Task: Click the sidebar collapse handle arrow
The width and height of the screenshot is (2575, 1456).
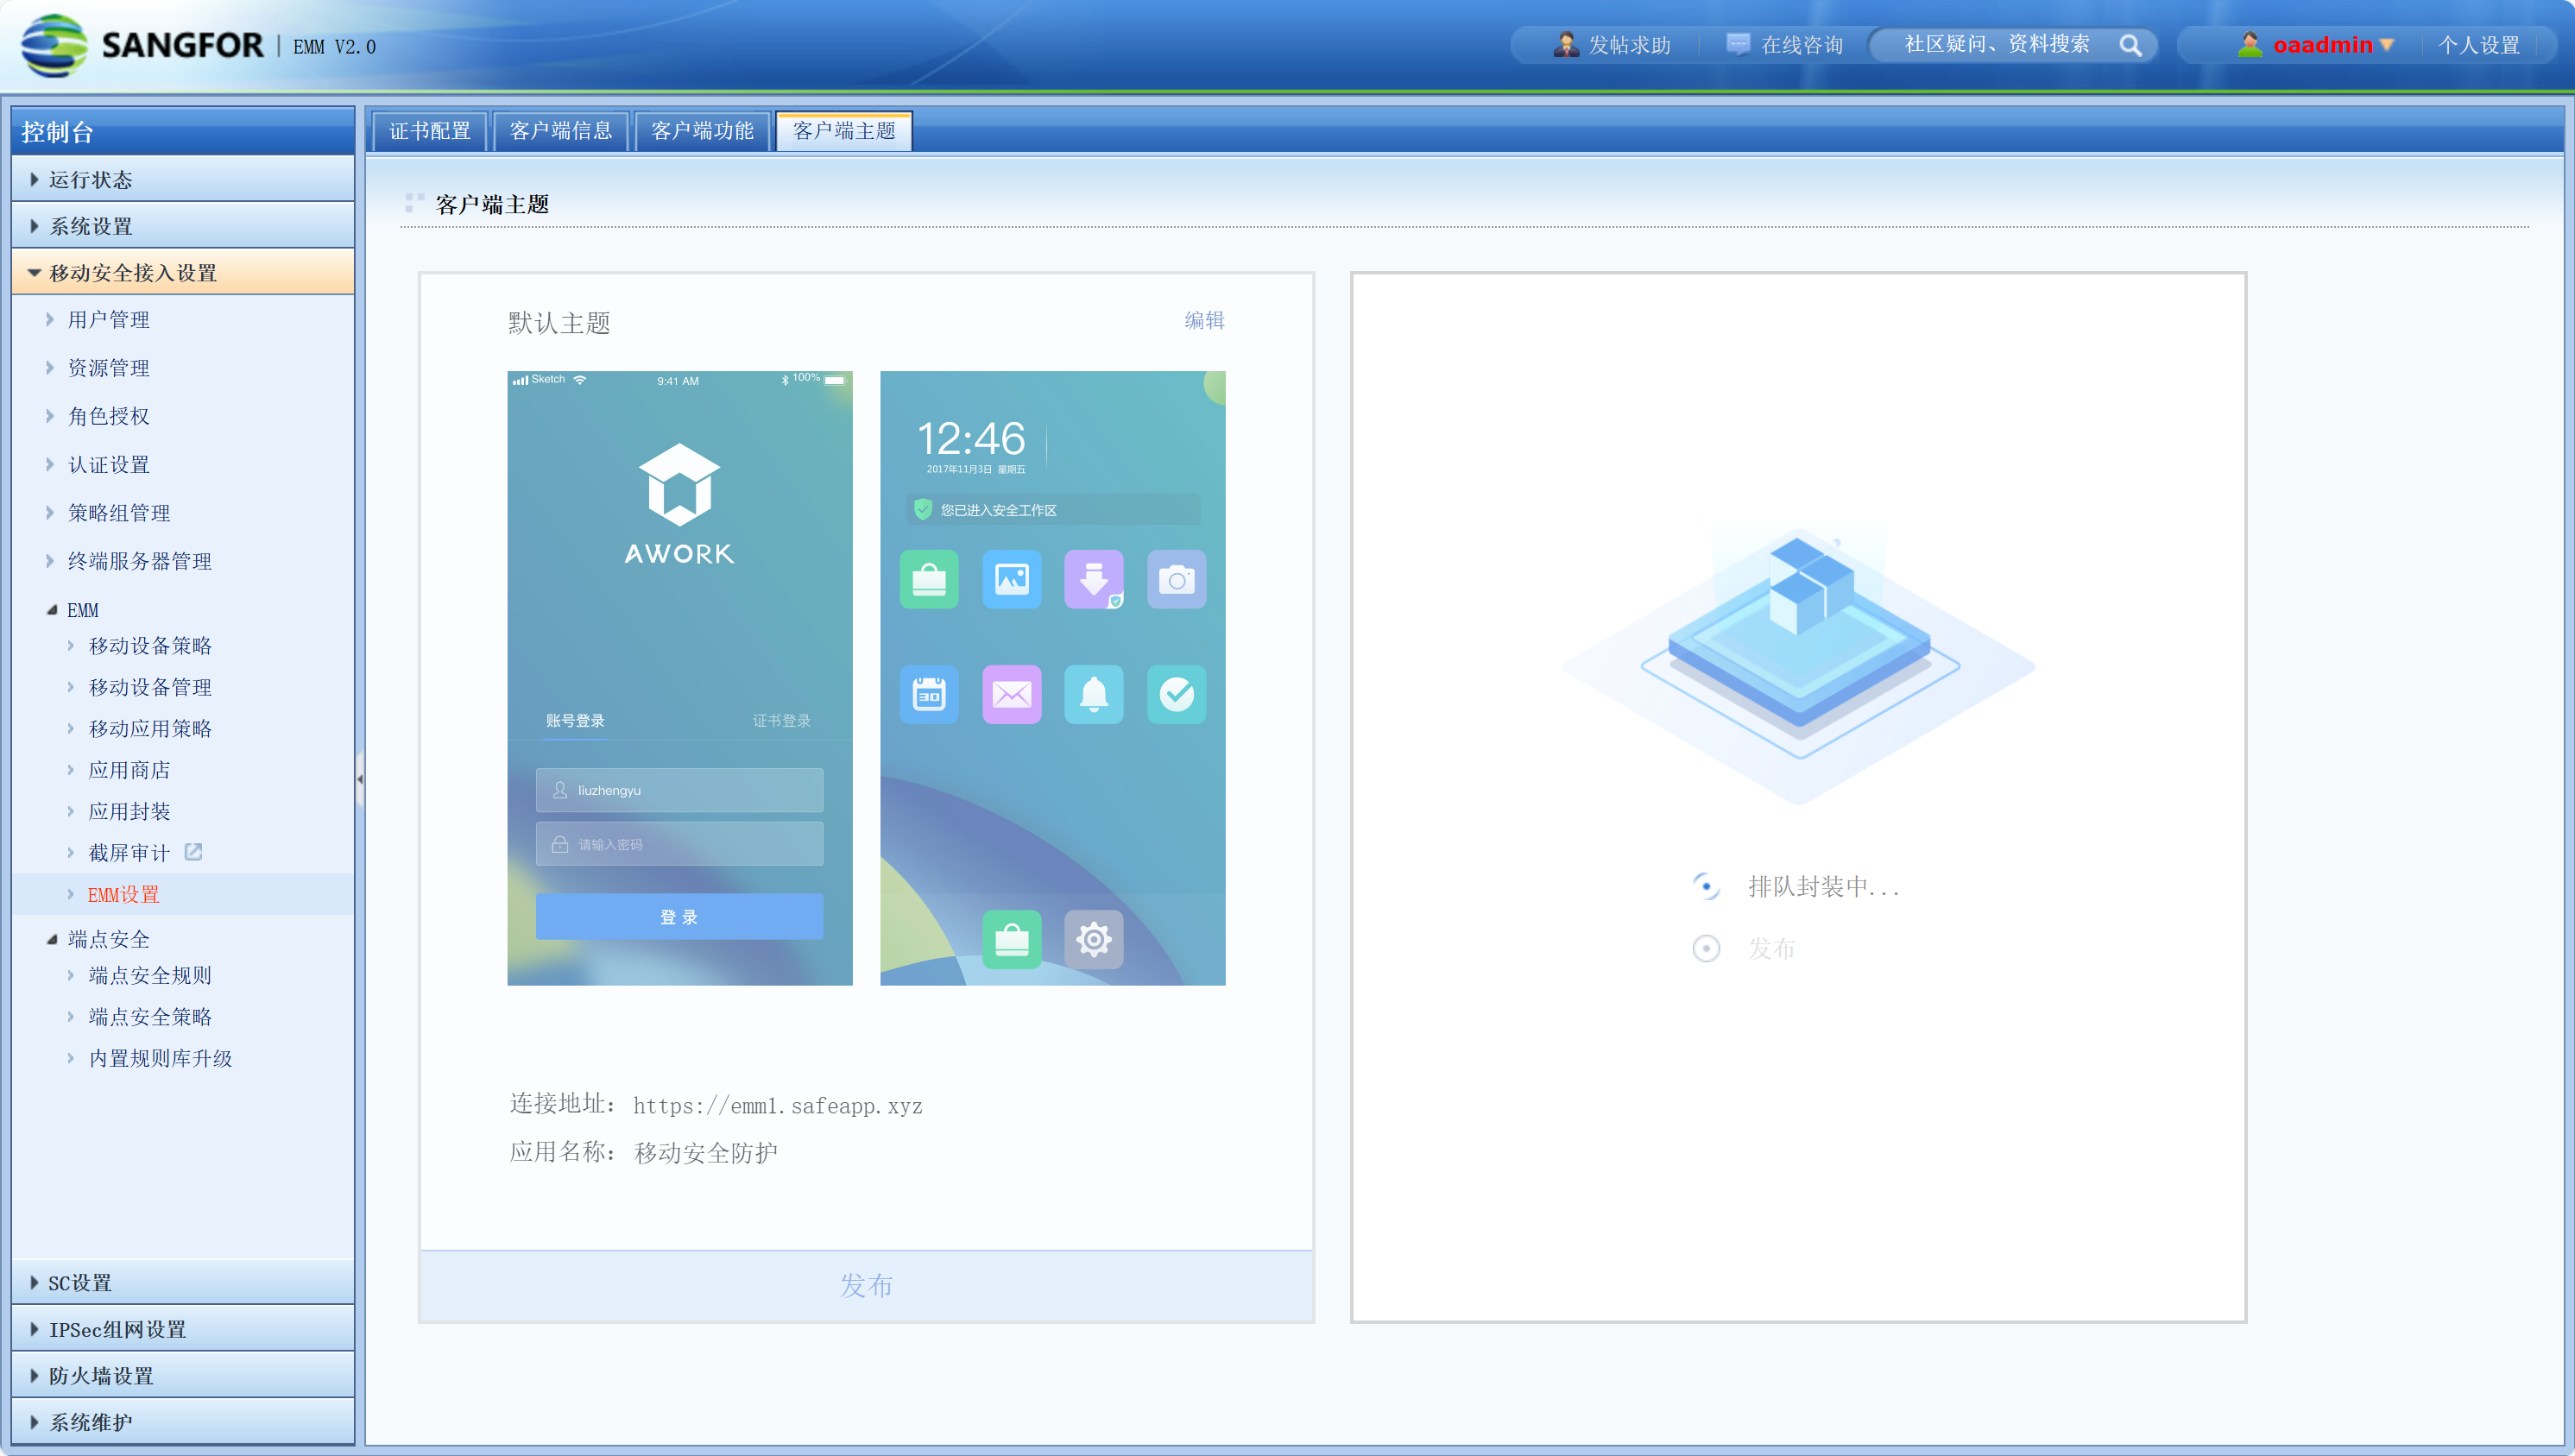Action: point(360,778)
